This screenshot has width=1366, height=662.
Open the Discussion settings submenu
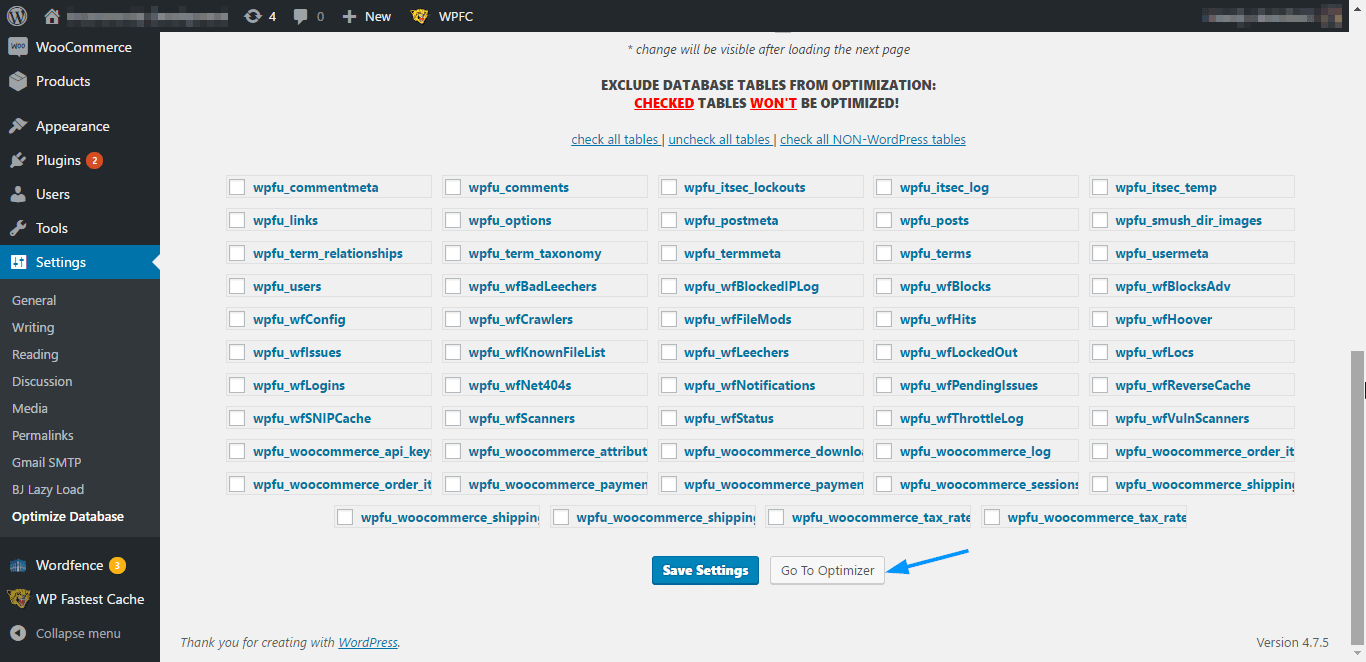click(x=42, y=381)
